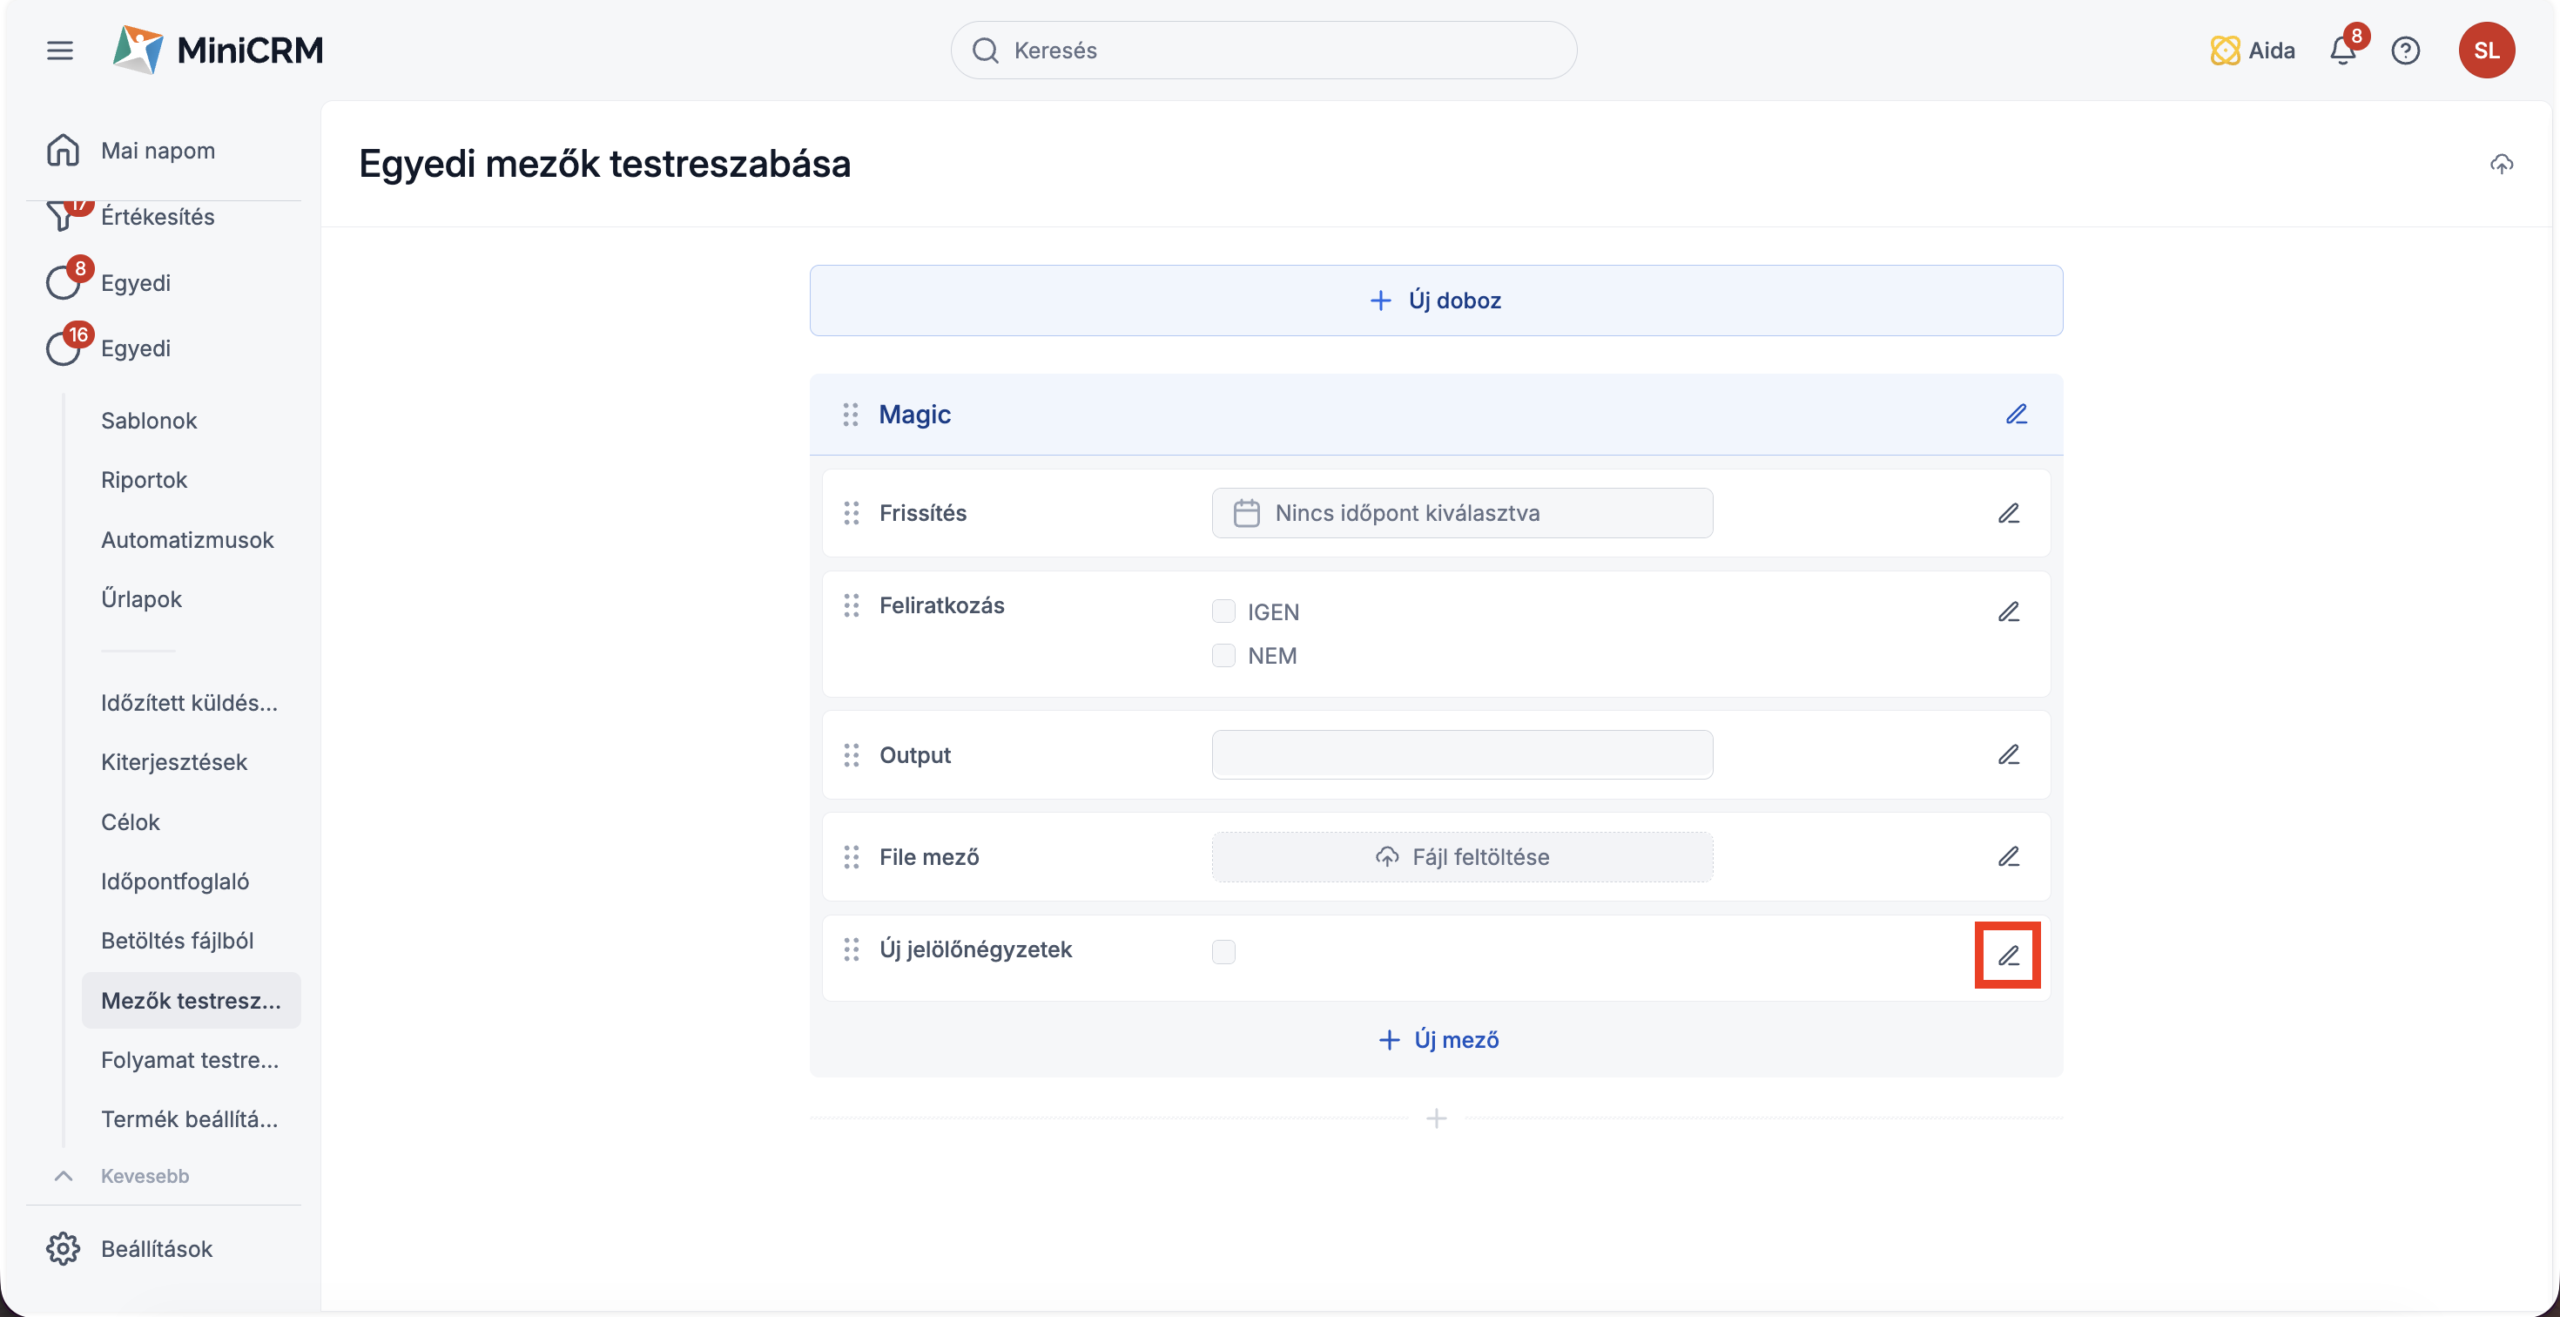Image resolution: width=2560 pixels, height=1317 pixels.
Task: Open Mai napom in the sidebar
Action: [x=158, y=150]
